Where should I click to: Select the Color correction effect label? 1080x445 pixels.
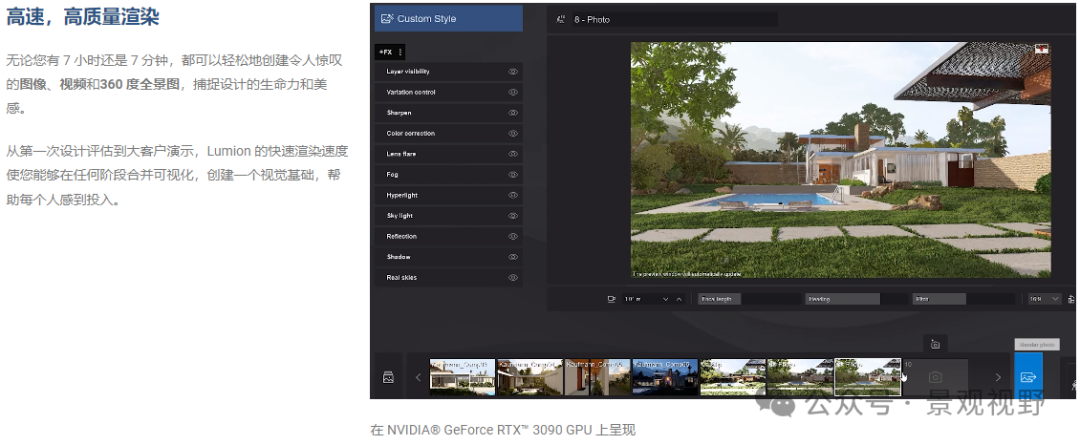point(411,134)
